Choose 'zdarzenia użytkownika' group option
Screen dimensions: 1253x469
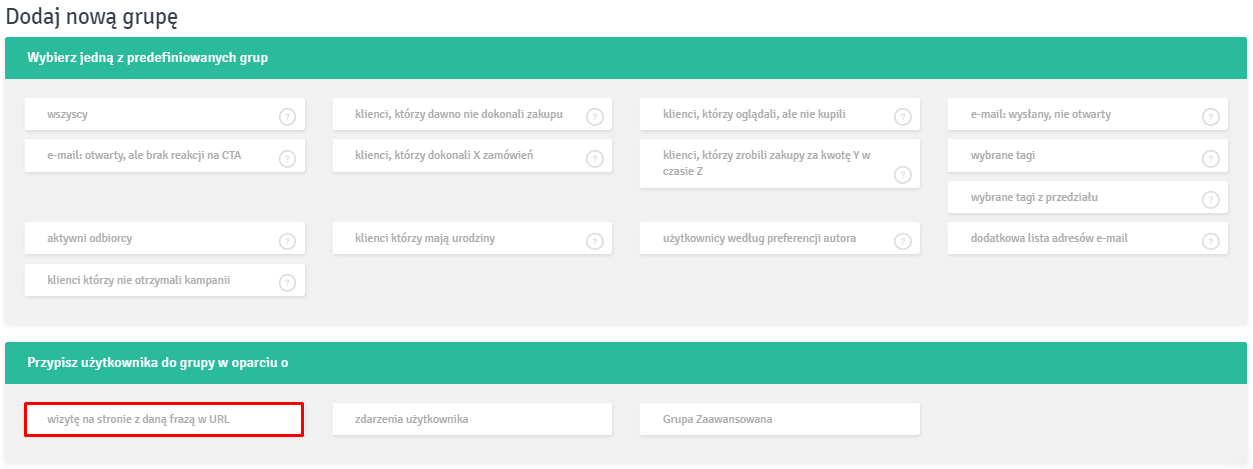(x=472, y=419)
